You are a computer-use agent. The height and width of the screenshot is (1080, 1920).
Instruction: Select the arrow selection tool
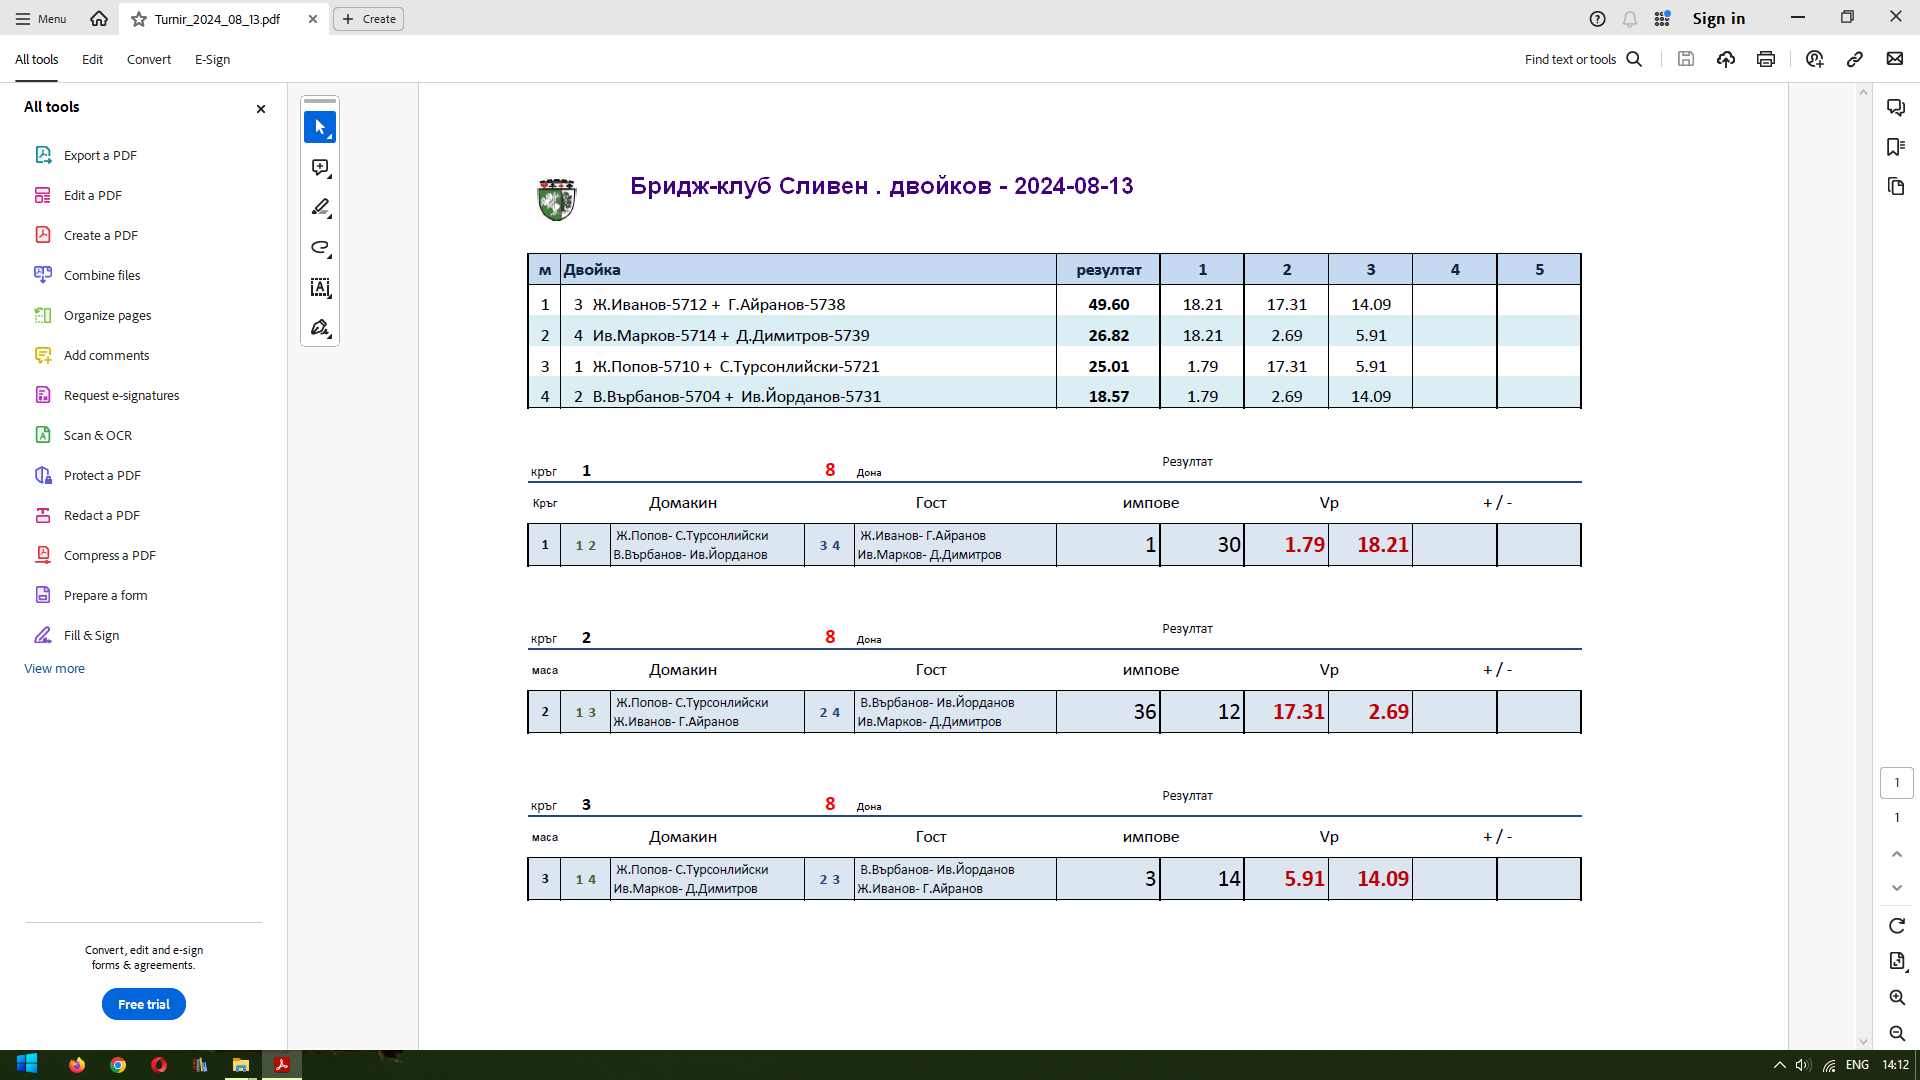tap(320, 127)
